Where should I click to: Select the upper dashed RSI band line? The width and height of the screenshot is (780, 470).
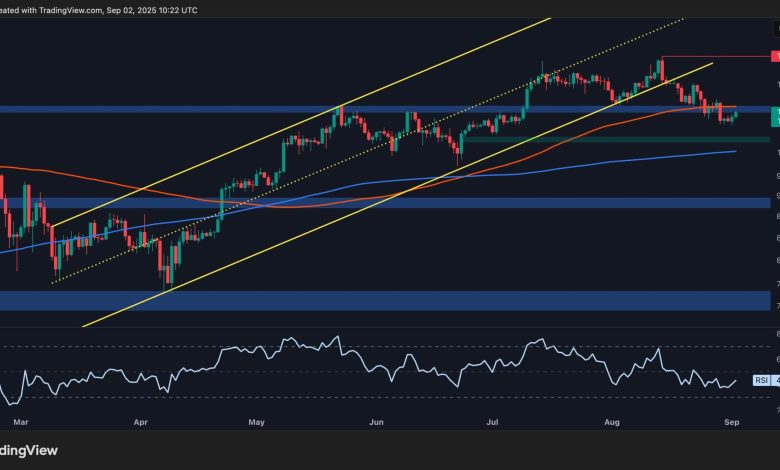tap(385, 346)
